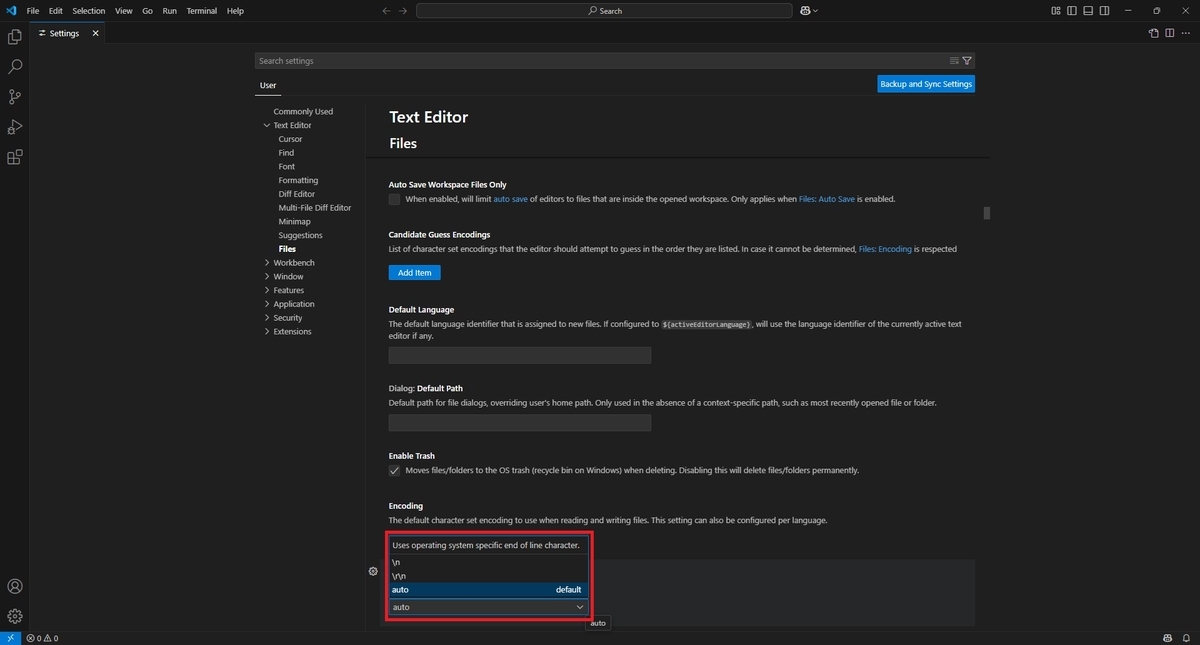
Task: Click Backup and Sync Settings button
Action: point(926,84)
